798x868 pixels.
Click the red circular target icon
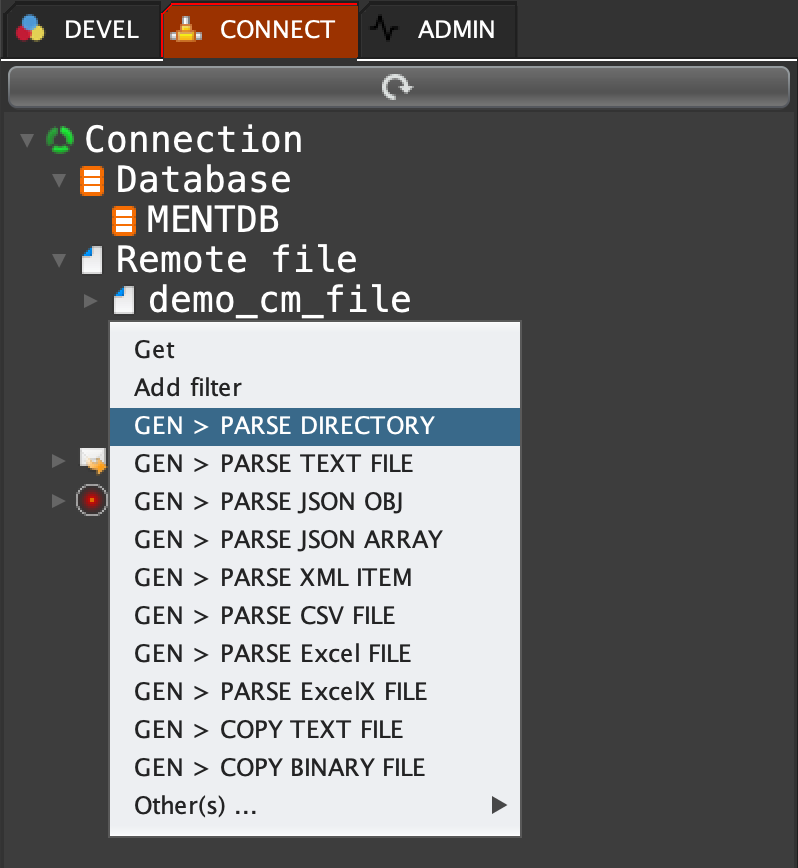pos(91,499)
